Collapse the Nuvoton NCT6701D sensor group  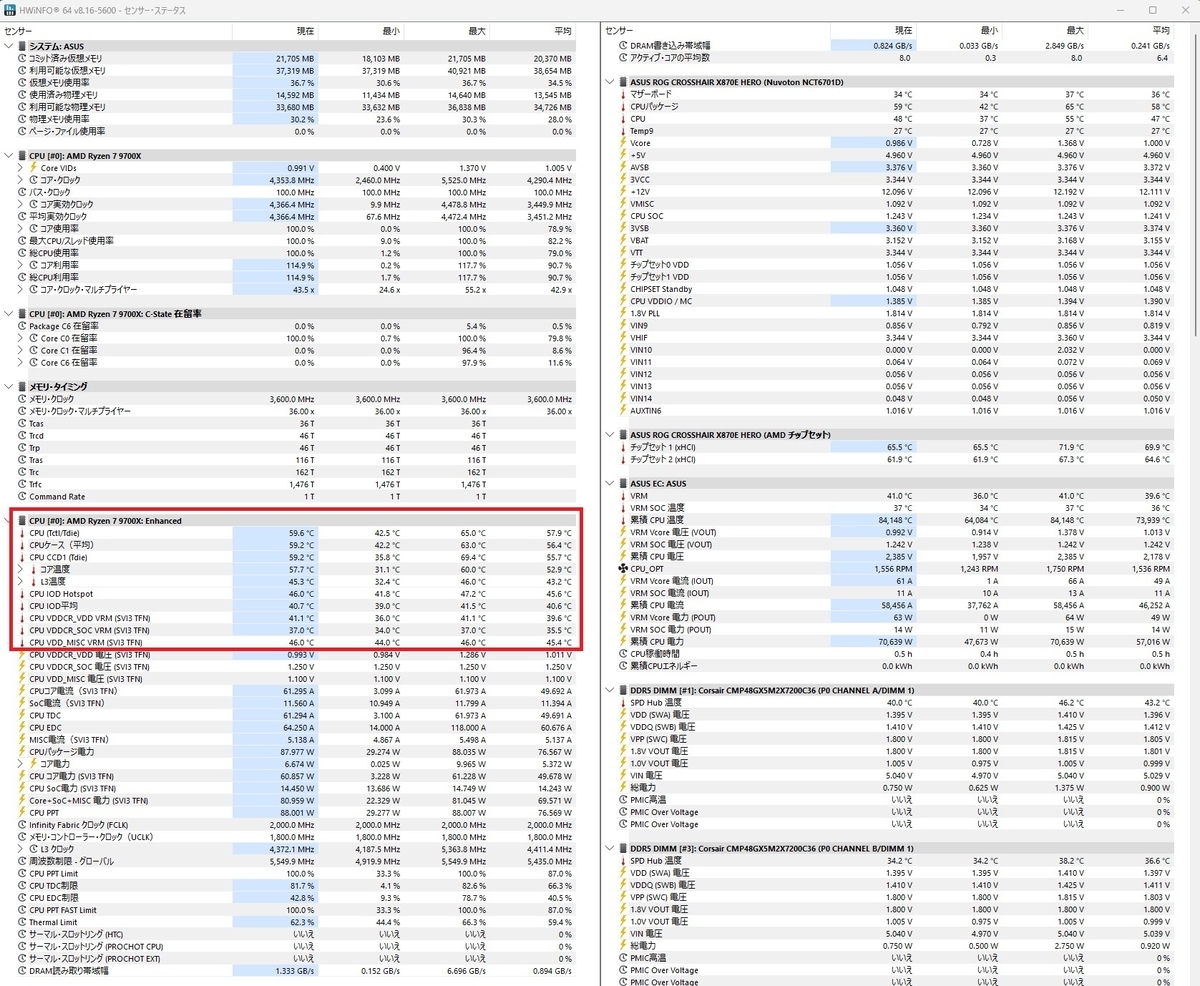pyautogui.click(x=610, y=82)
